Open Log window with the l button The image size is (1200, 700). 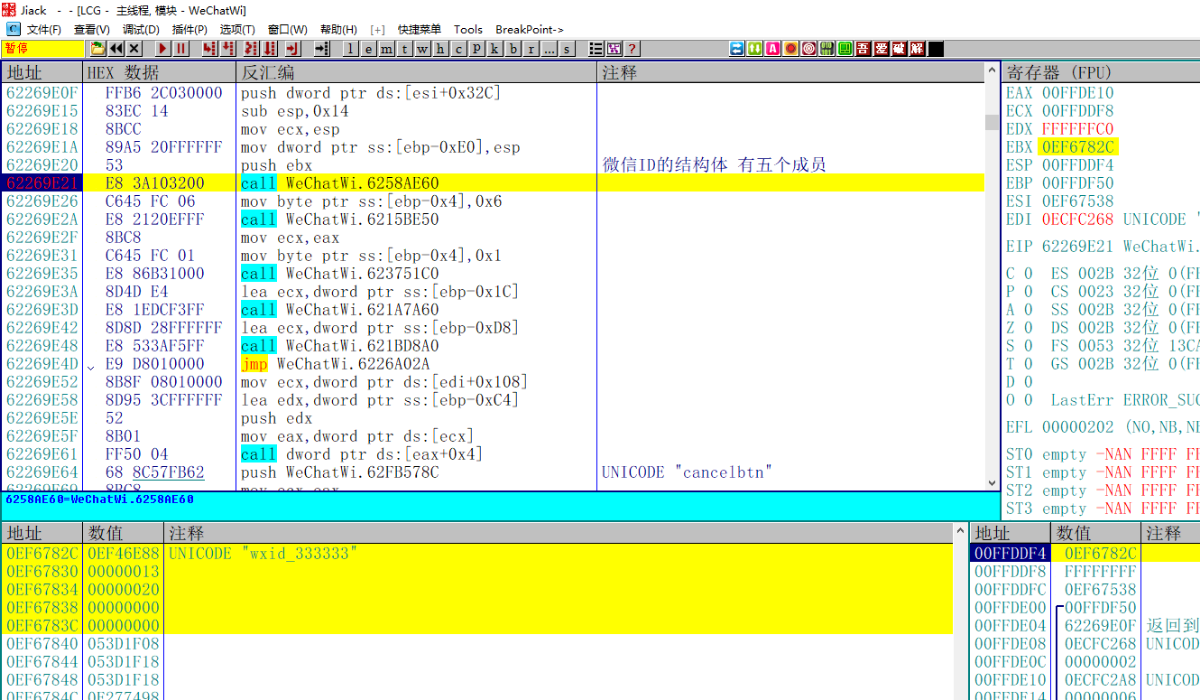coord(350,48)
